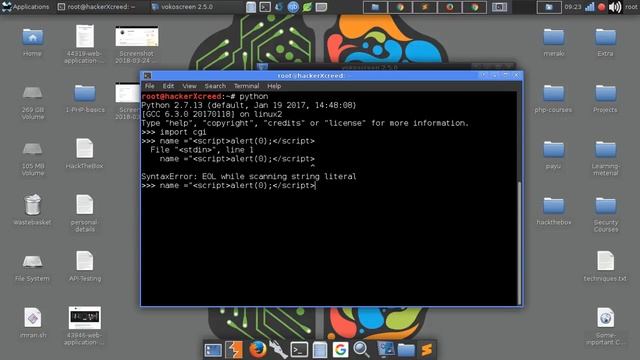
Task: Open the Applications menu in top panel
Action: [x=25, y=7]
